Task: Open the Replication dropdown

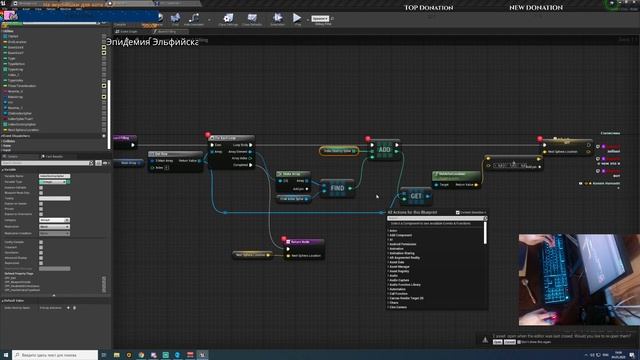Action: click(x=54, y=227)
